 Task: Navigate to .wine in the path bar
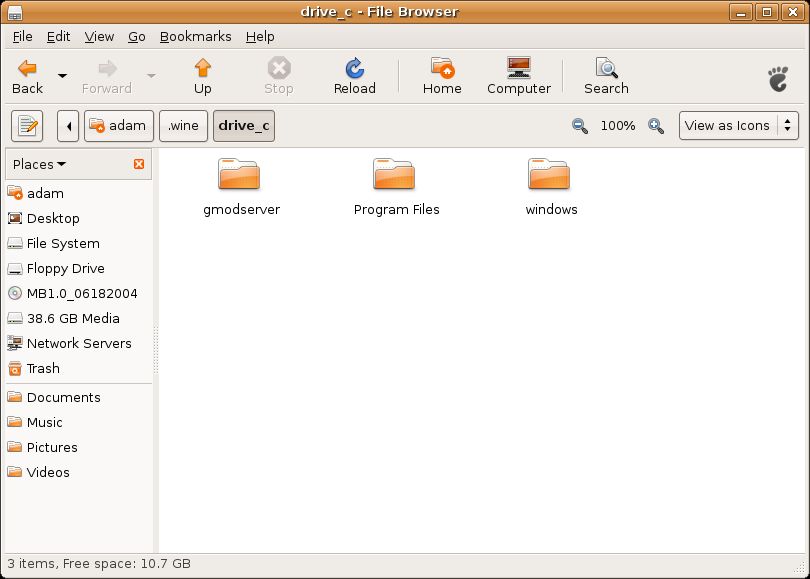(183, 126)
